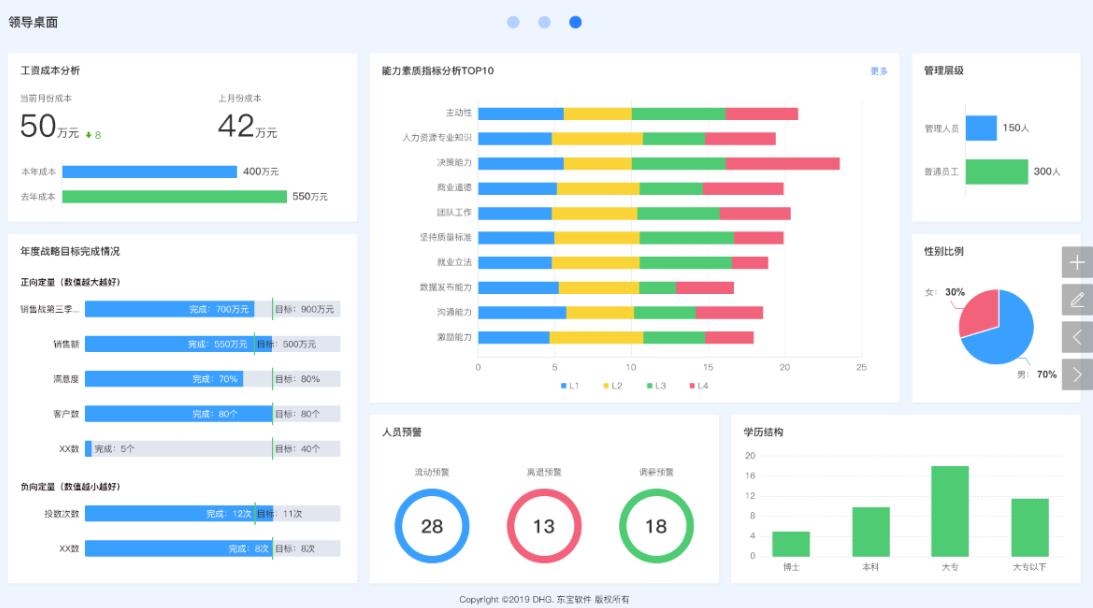1093x608 pixels.
Task: Click the 大专 bar in 学历结构 chart
Action: 949,511
